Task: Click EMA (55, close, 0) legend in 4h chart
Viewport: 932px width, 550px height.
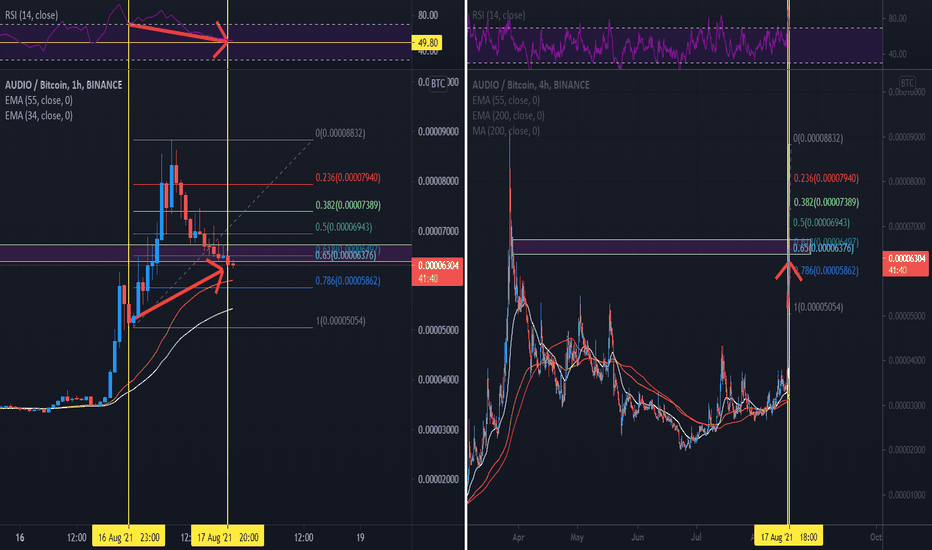Action: click(x=506, y=100)
